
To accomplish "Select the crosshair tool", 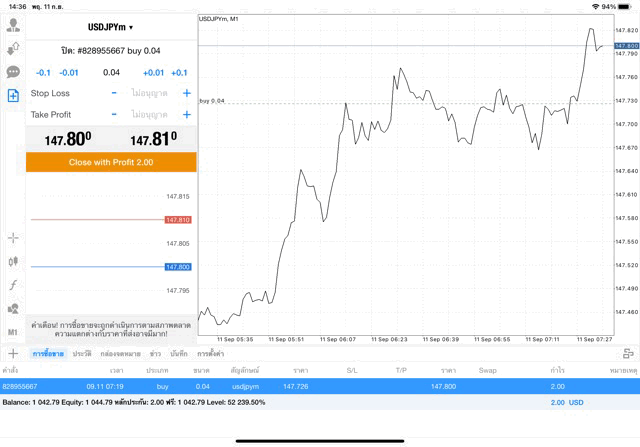I will point(13,238).
